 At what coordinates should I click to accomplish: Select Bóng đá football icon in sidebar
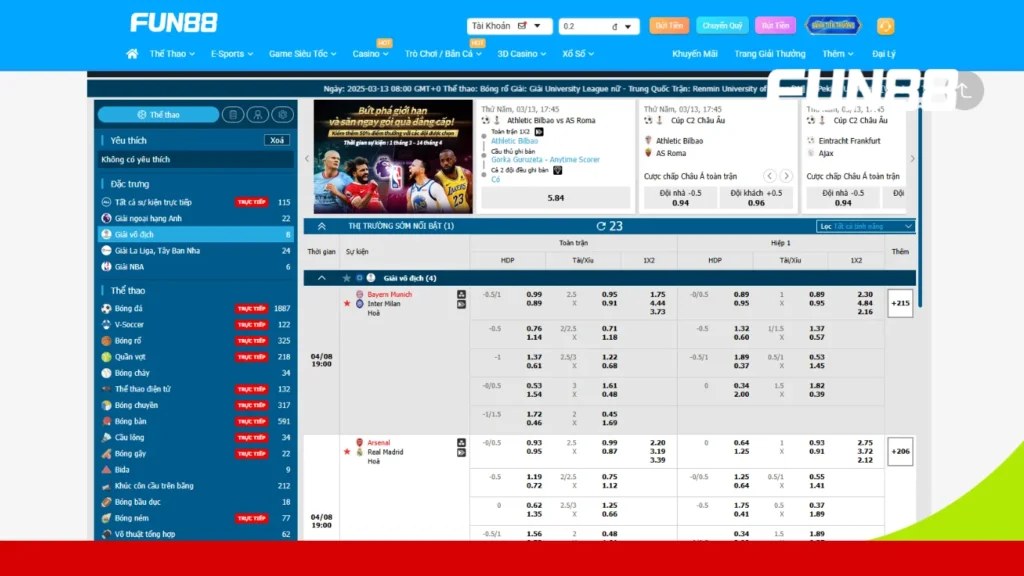pos(106,308)
